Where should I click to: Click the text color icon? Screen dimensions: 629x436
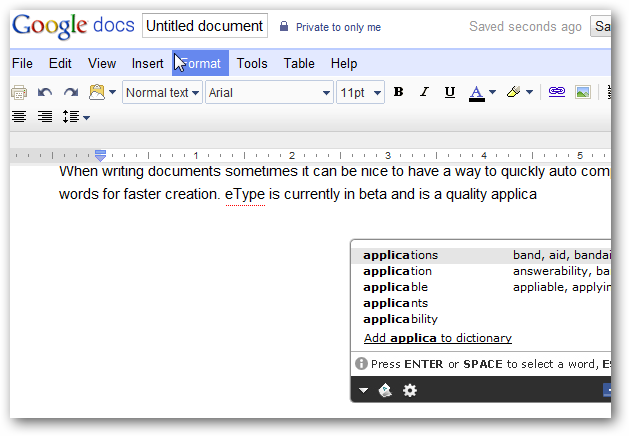tap(477, 93)
